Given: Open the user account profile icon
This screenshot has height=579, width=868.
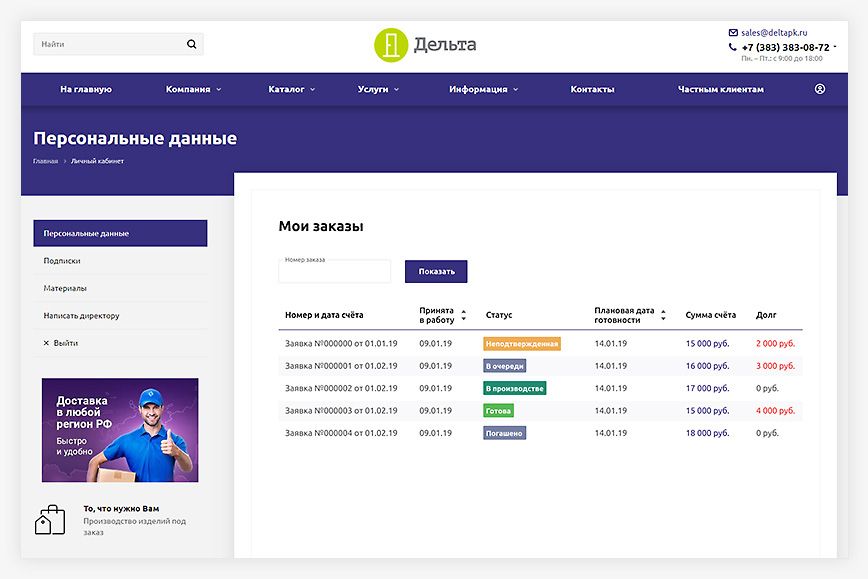Looking at the screenshot, I should 820,89.
